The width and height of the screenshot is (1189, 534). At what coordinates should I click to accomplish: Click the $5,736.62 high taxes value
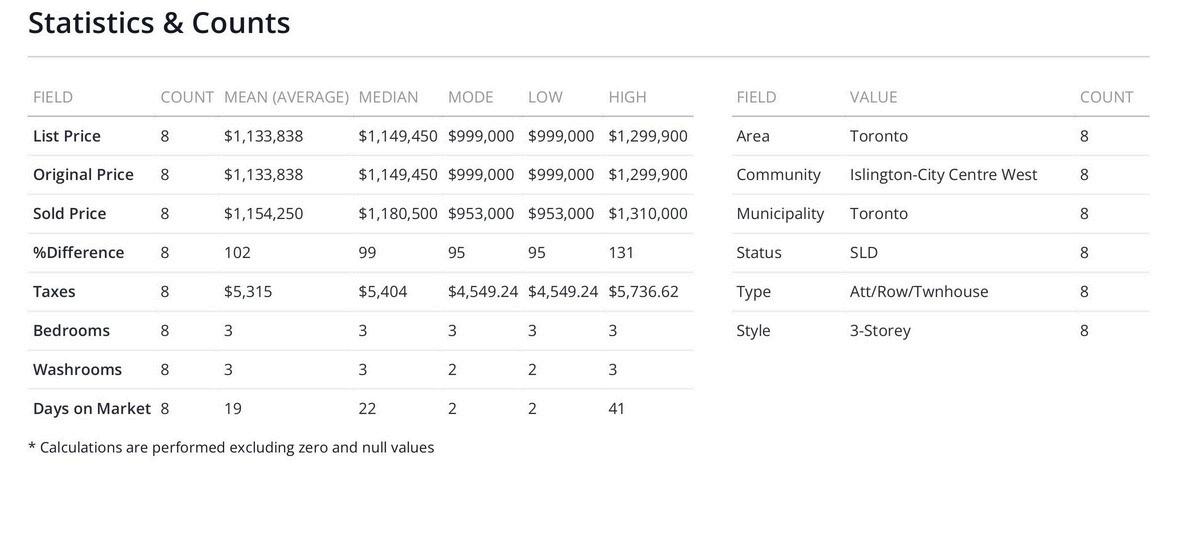643,292
